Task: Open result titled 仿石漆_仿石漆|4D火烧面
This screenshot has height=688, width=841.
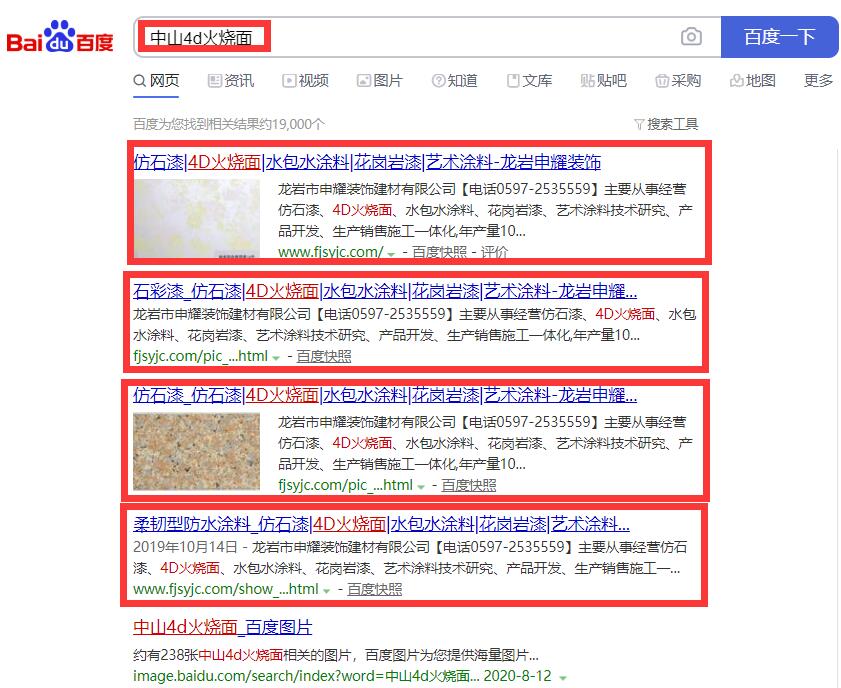Action: tap(385, 395)
